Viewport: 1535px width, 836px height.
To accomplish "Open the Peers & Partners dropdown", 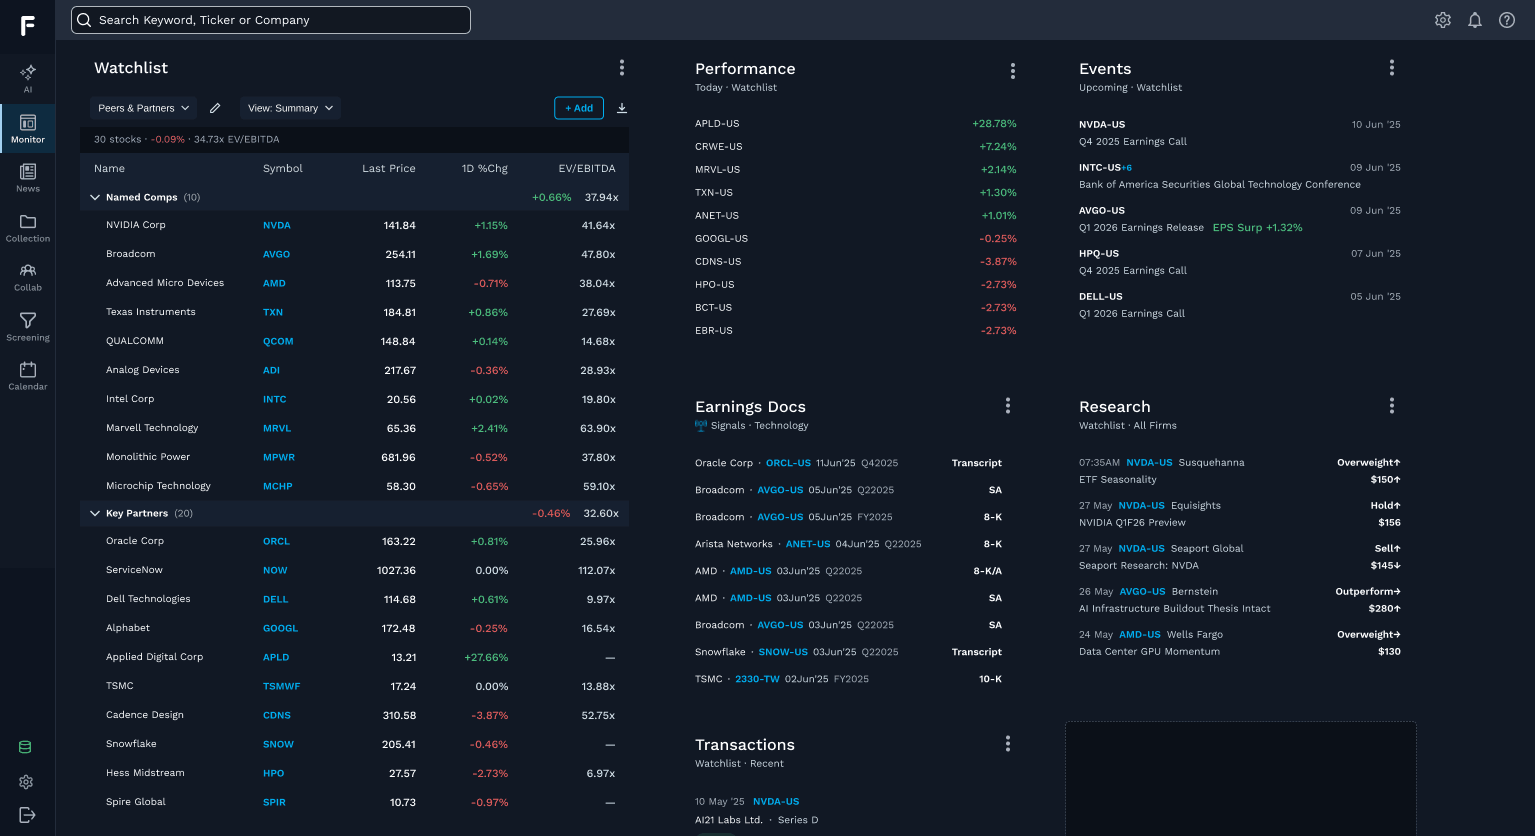I will 144,108.
